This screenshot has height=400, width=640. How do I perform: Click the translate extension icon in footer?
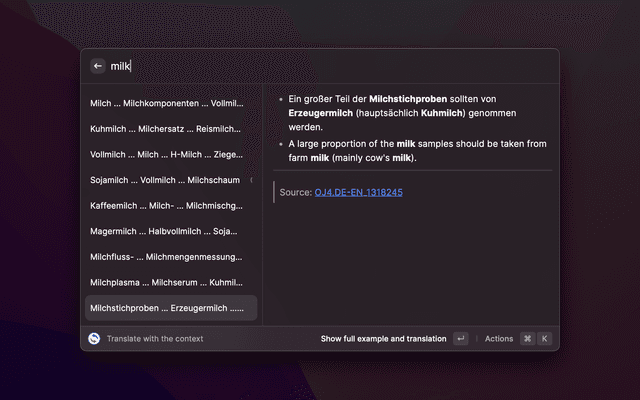[x=94, y=339]
